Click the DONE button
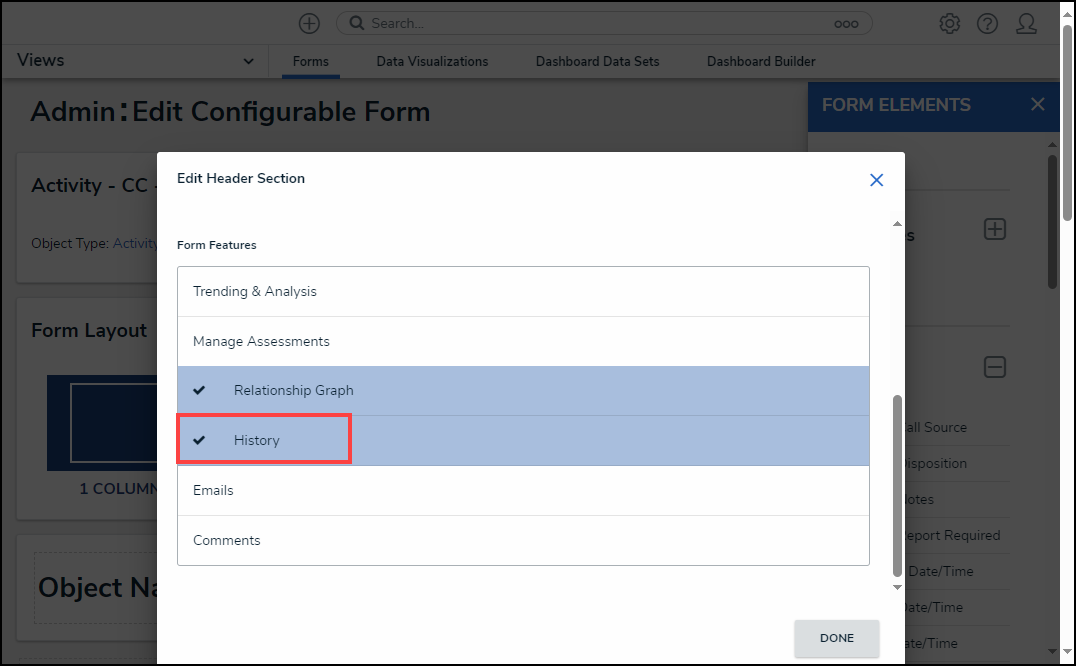 (x=836, y=638)
